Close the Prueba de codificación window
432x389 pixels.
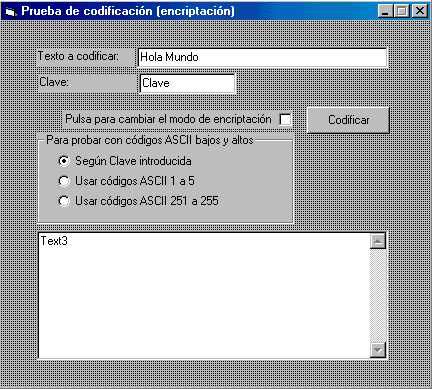tap(420, 11)
